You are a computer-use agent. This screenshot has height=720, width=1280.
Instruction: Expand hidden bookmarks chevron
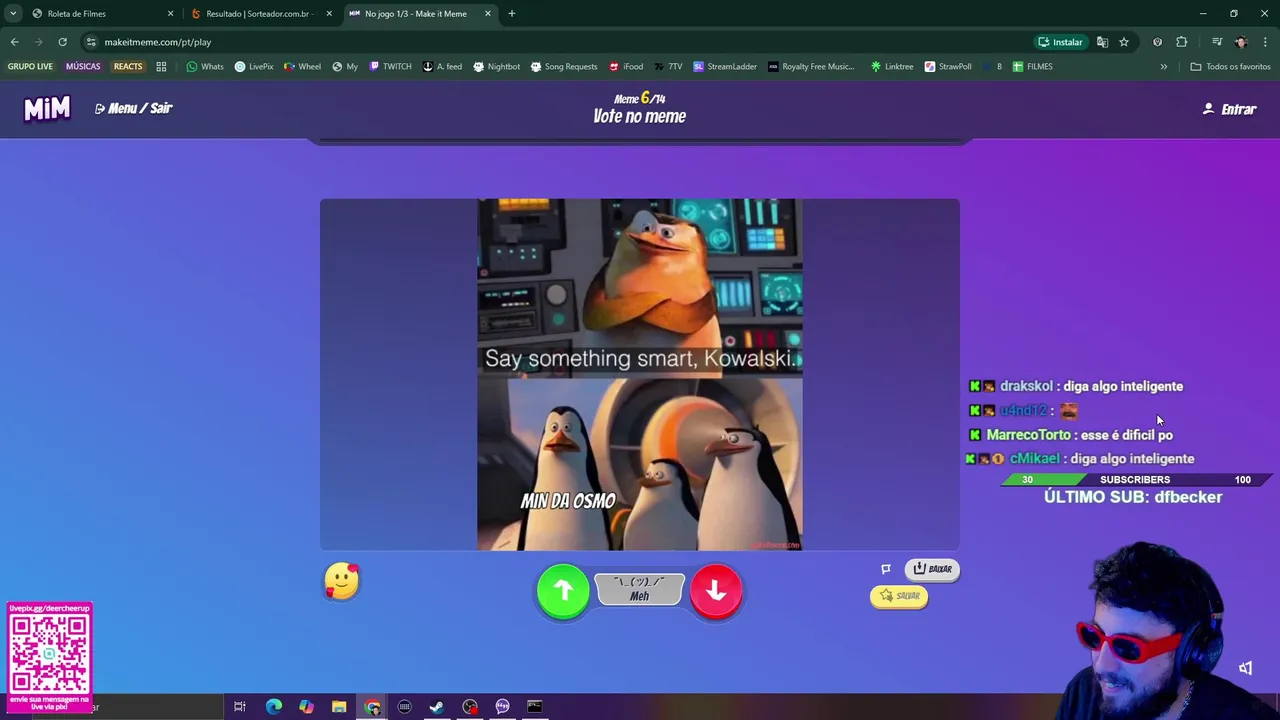coord(1163,67)
